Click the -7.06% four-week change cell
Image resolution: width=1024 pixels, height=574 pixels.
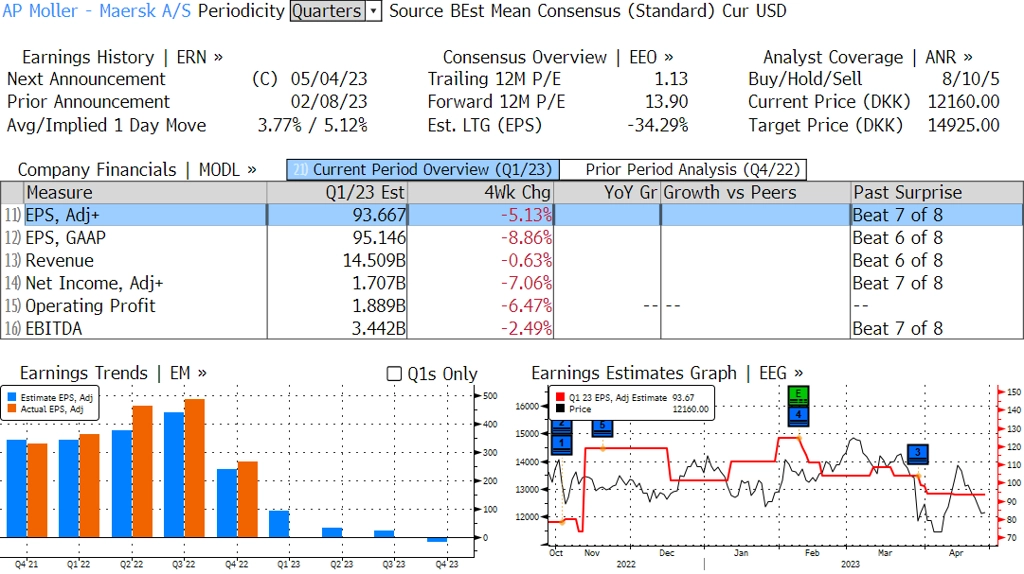click(x=481, y=283)
